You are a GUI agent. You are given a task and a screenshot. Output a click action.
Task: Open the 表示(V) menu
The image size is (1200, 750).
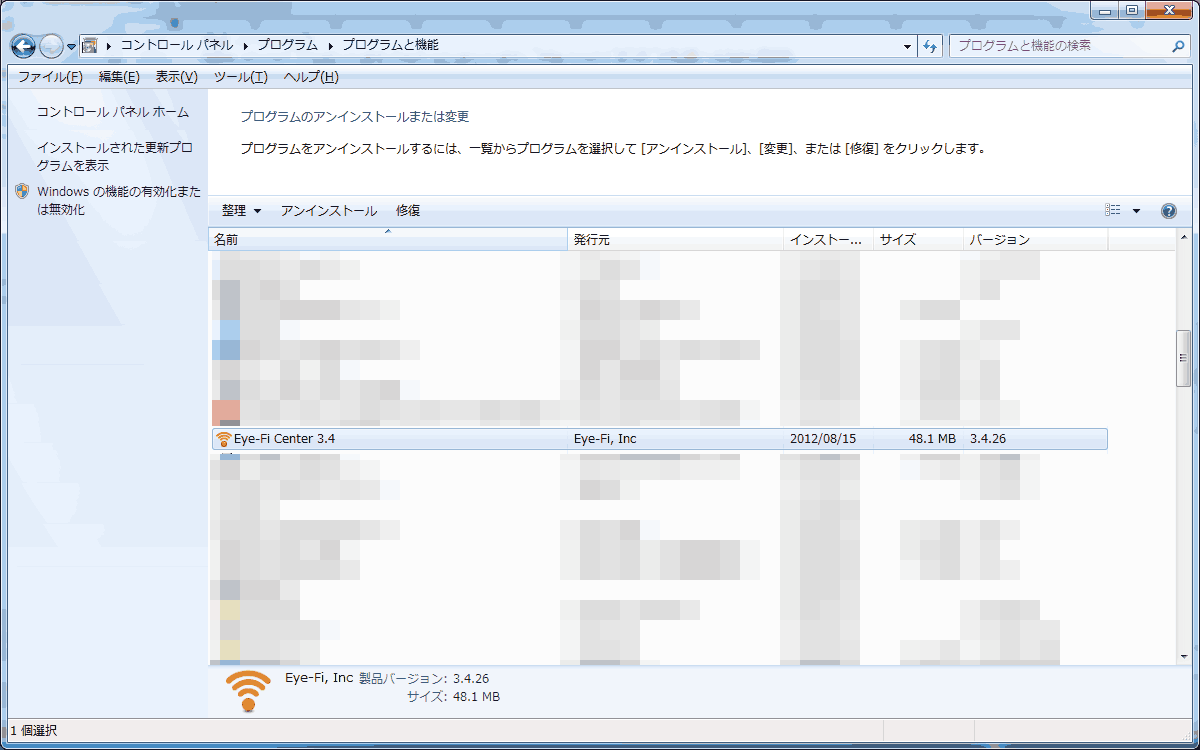176,77
